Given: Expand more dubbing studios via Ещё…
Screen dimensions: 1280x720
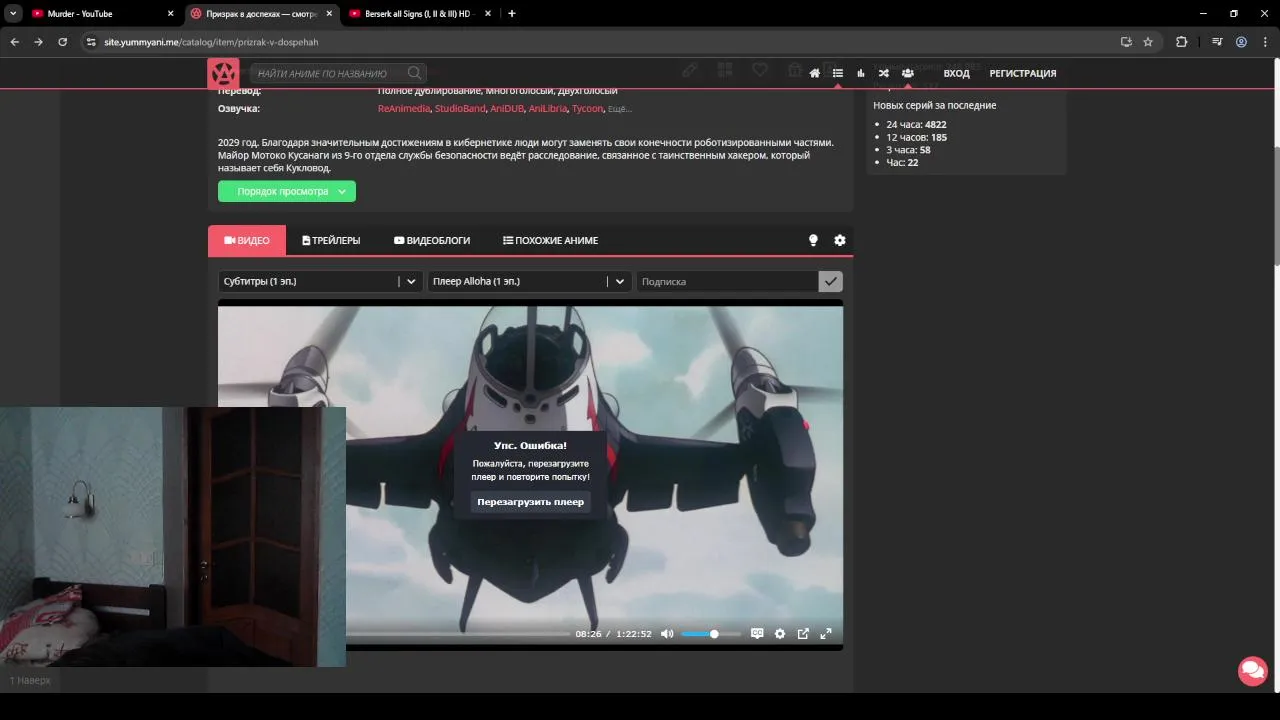Looking at the screenshot, I should pos(620,108).
